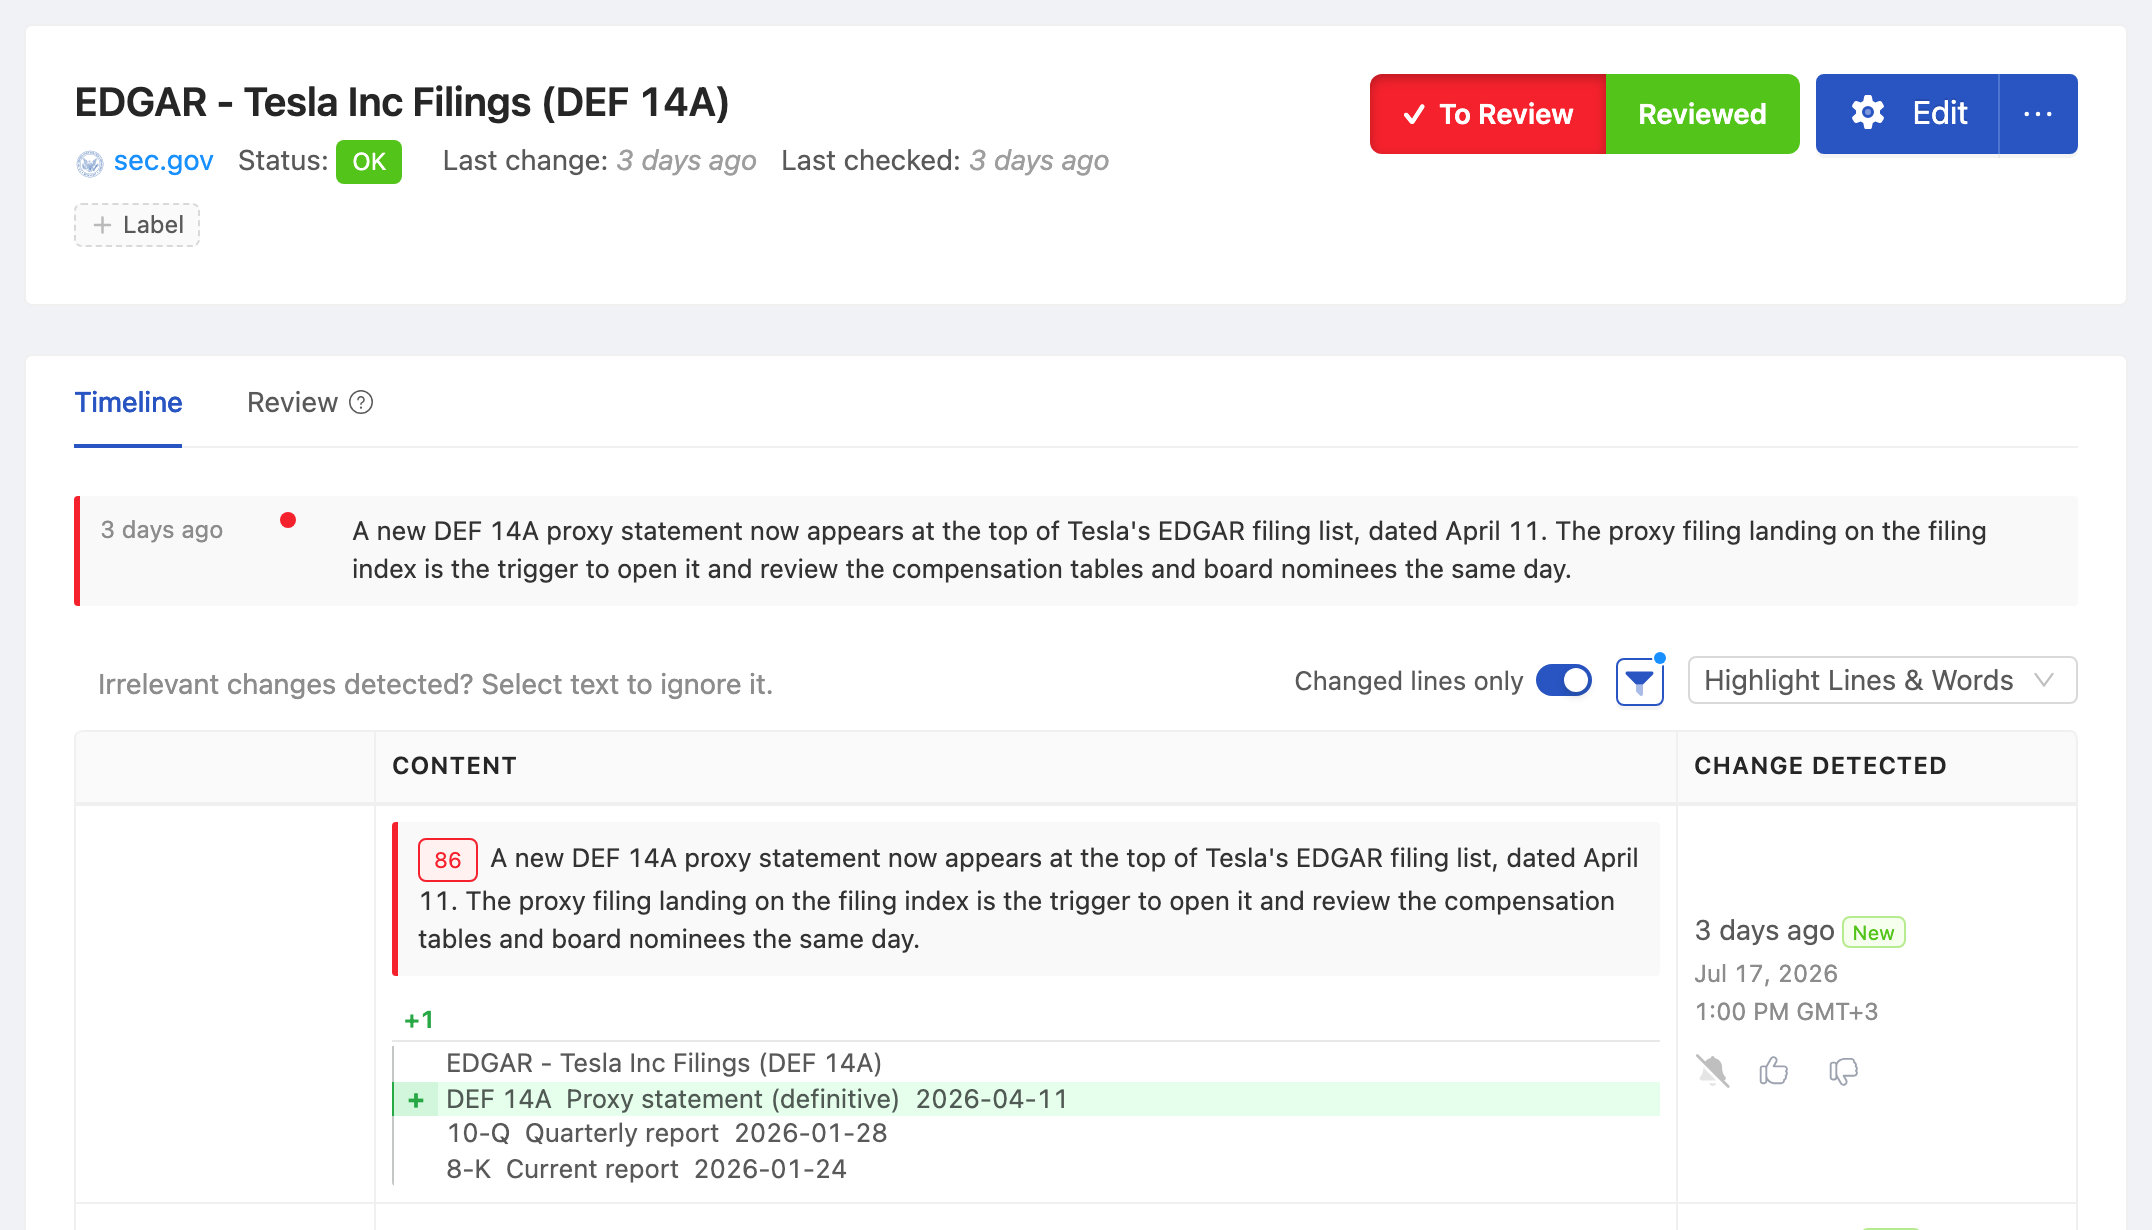Click the 1:00 PM GMT+3 time
2152x1230 pixels.
pos(1786,1012)
